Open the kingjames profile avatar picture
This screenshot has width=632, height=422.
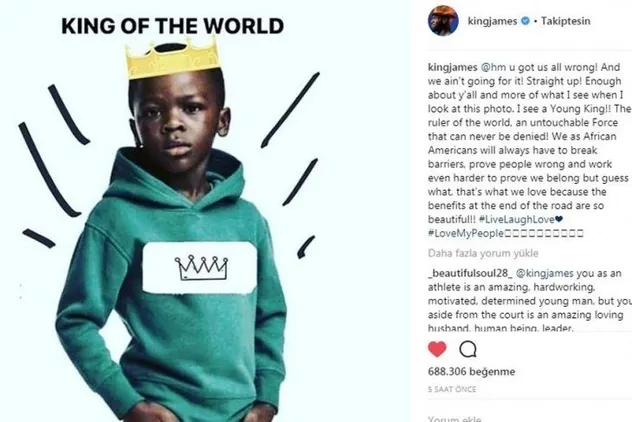click(443, 21)
